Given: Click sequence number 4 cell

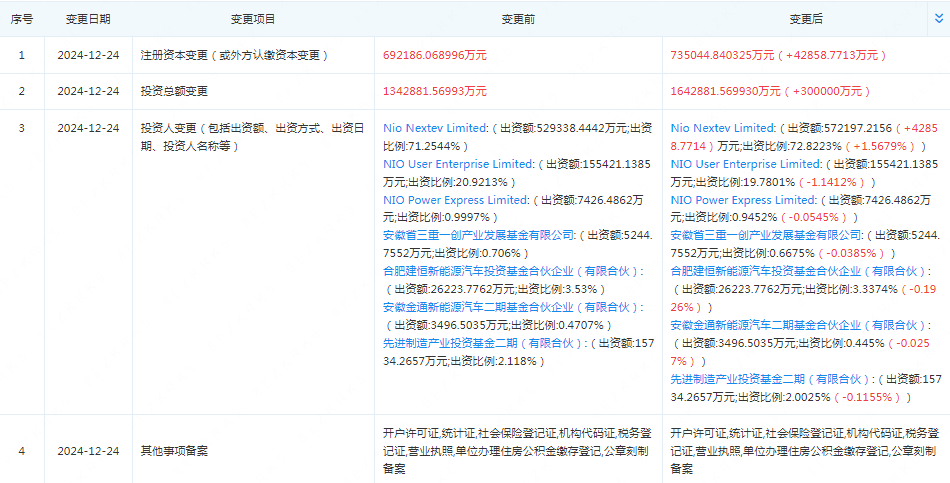Looking at the screenshot, I should [x=22, y=451].
